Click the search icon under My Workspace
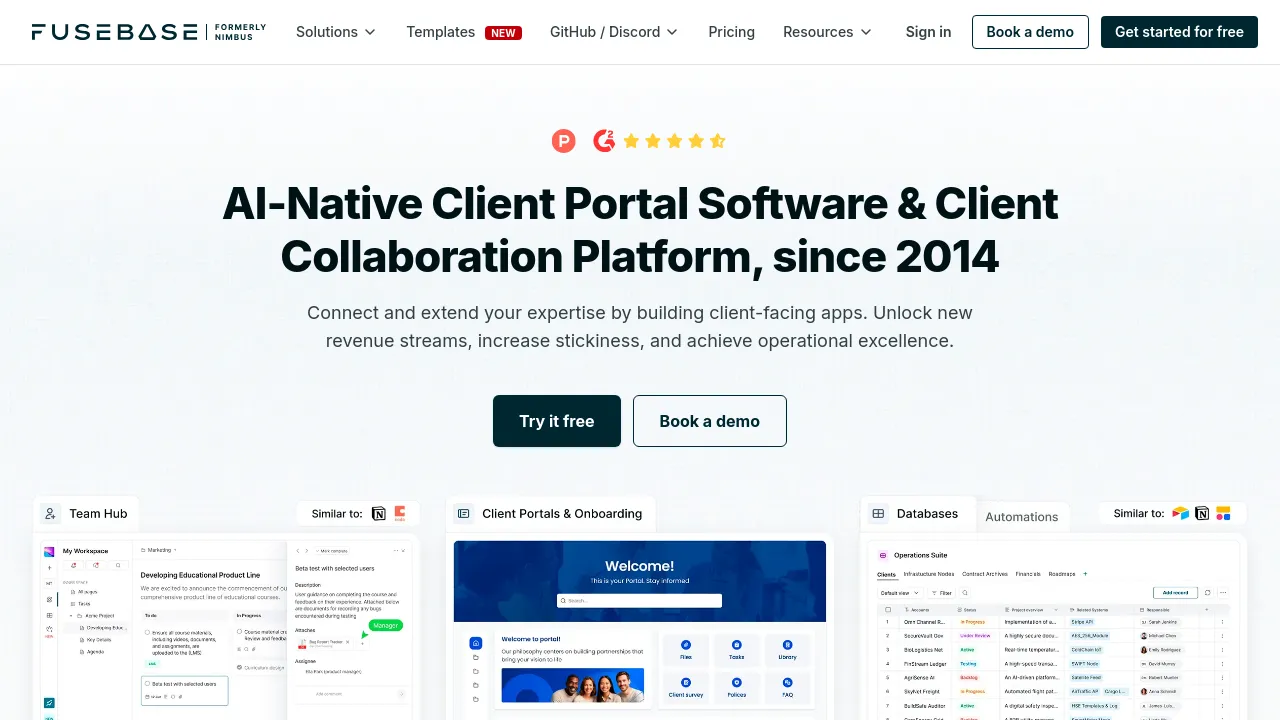1280x720 pixels. pyautogui.click(x=118, y=565)
